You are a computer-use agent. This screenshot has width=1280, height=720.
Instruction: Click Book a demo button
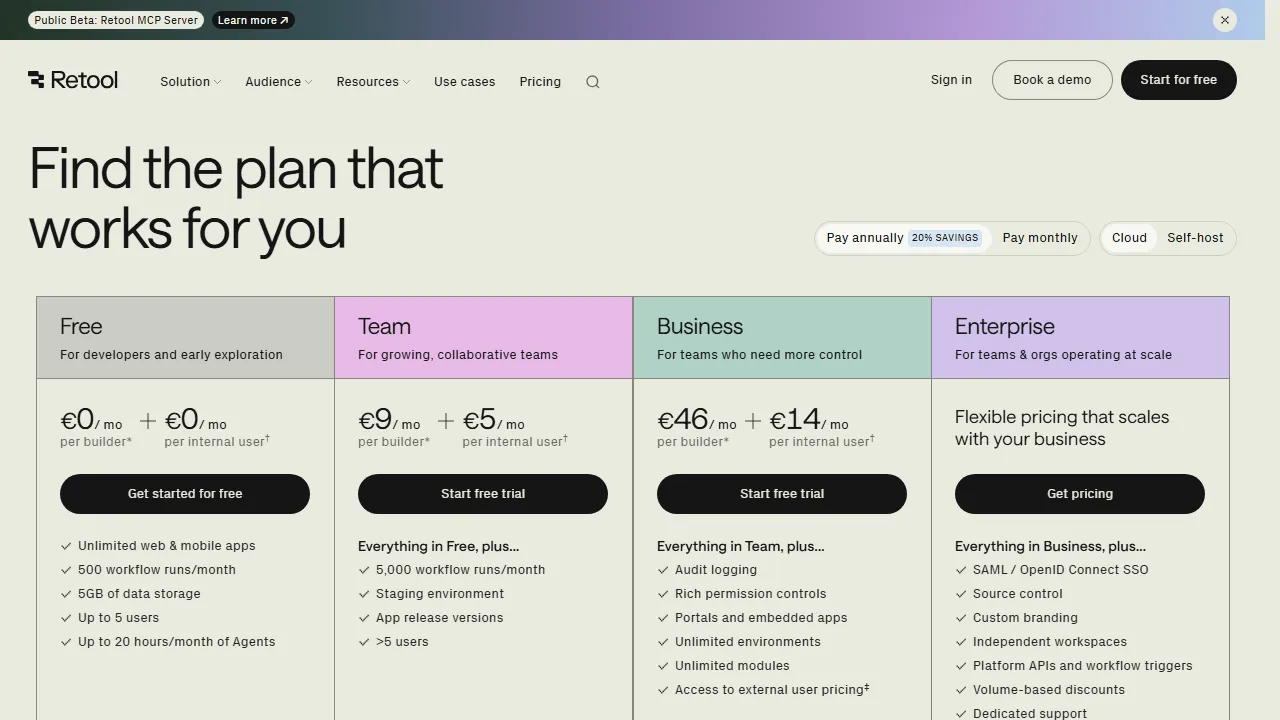click(1052, 80)
